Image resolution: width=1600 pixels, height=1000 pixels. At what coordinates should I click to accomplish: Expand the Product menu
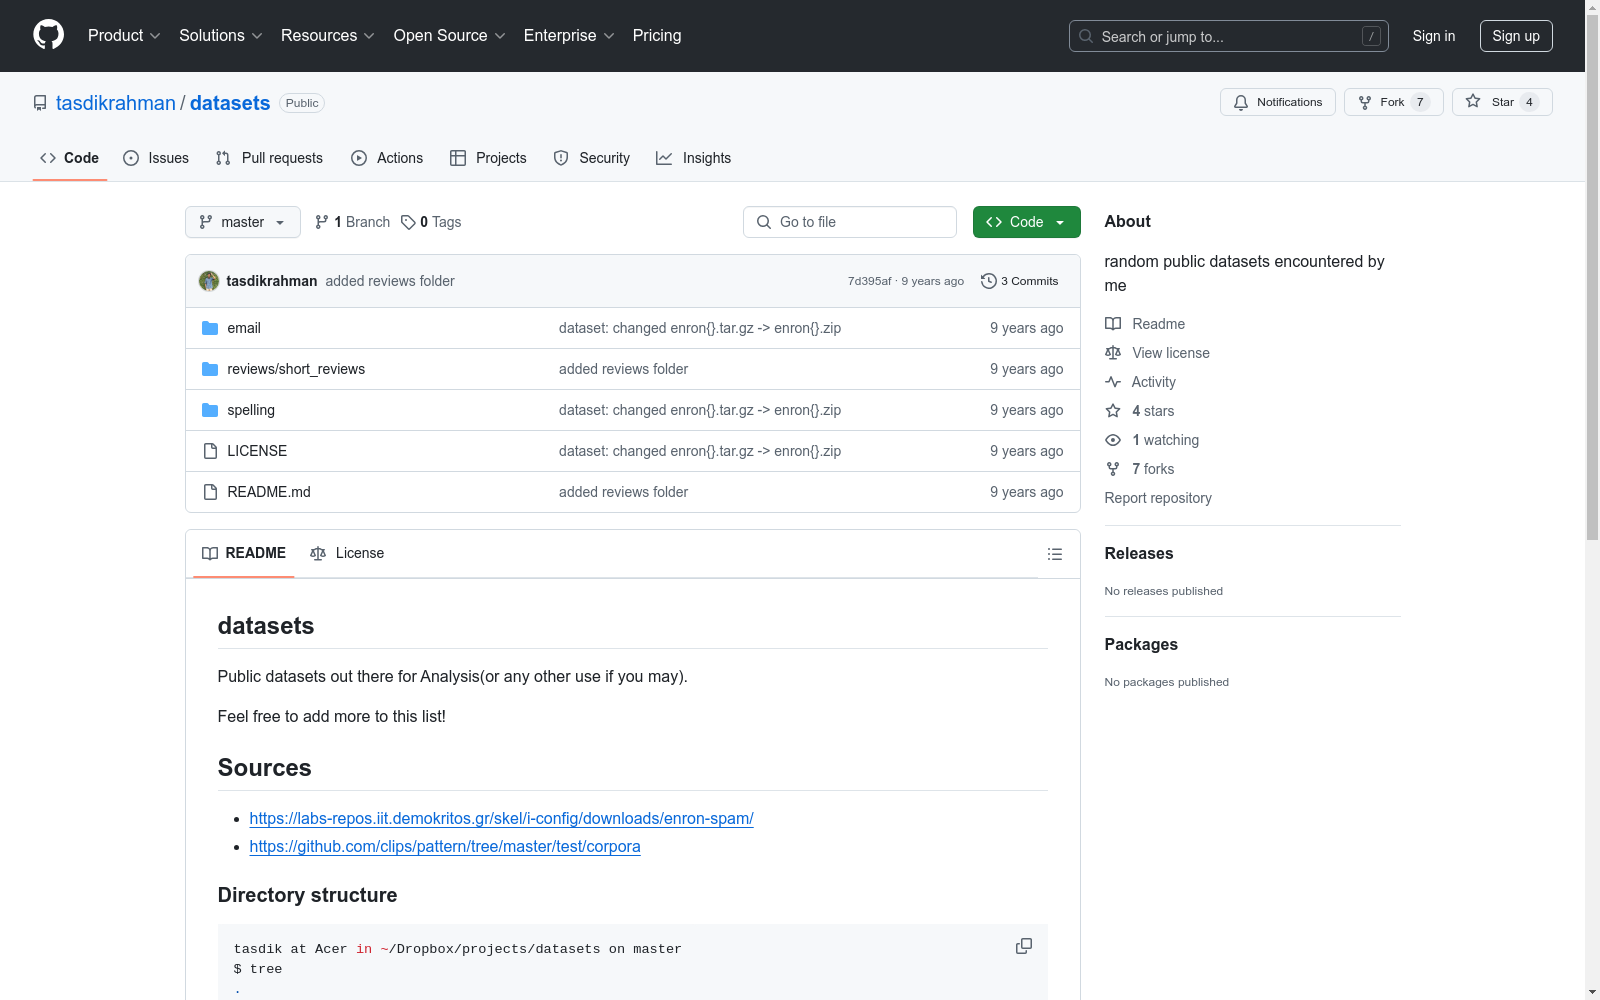(x=124, y=35)
